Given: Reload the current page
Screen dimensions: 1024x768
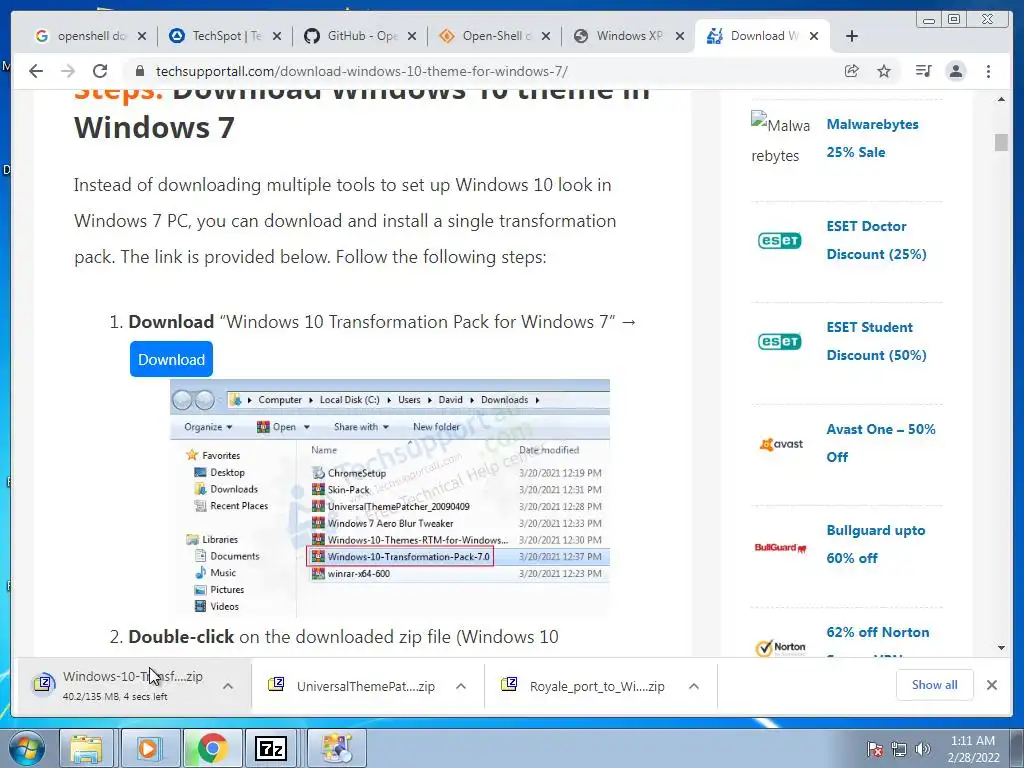Looking at the screenshot, I should 100,71.
